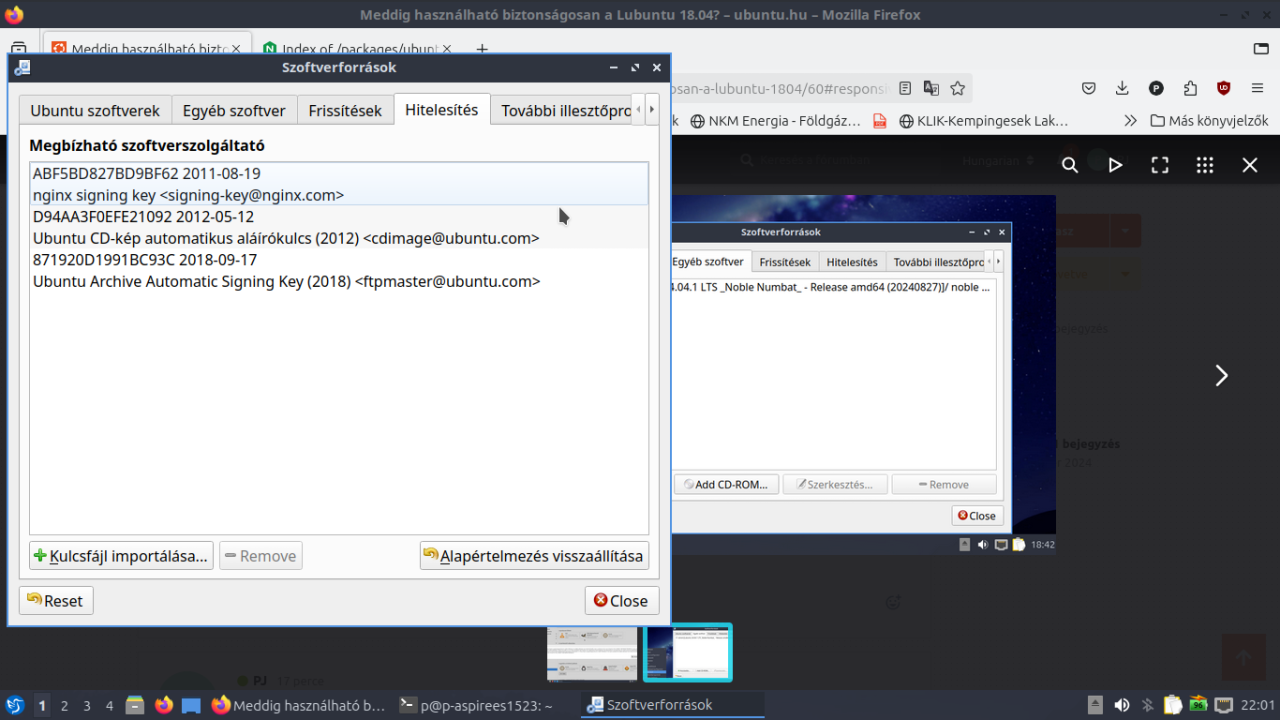Image resolution: width=1280 pixels, height=720 pixels.
Task: Click the network icon in system tray
Action: pos(1223,705)
